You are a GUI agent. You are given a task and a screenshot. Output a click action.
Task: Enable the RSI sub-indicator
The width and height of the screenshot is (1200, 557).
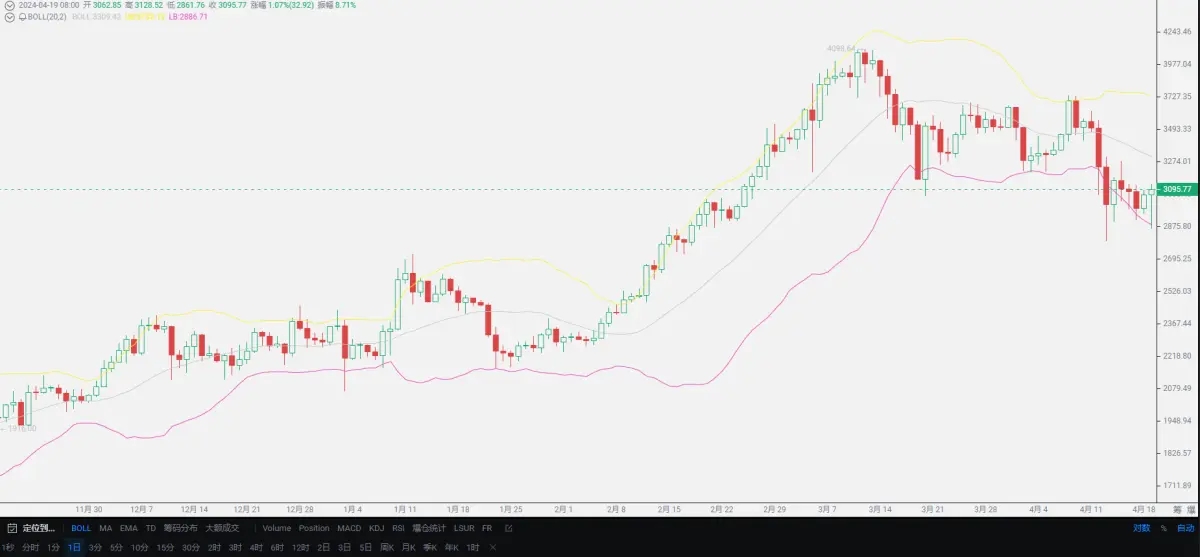398,528
